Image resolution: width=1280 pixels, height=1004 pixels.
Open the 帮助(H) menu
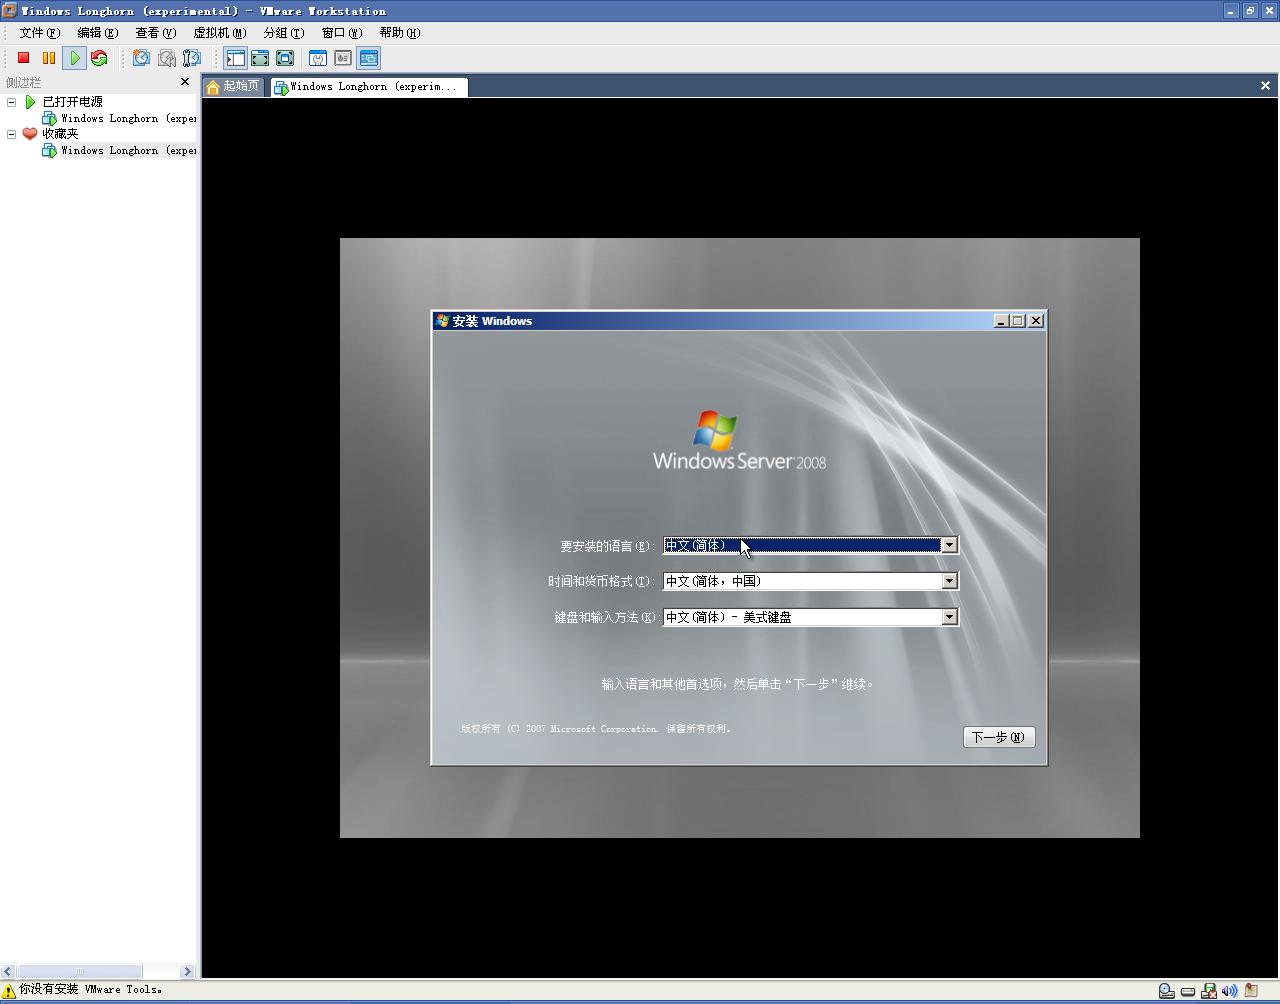click(x=400, y=33)
